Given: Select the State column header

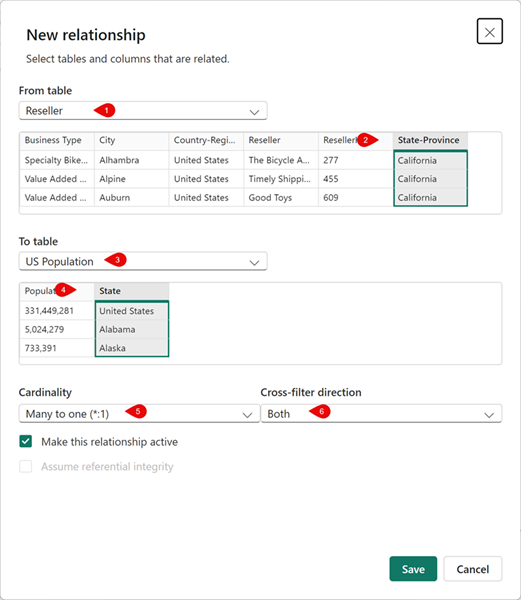Looking at the screenshot, I should [132, 291].
